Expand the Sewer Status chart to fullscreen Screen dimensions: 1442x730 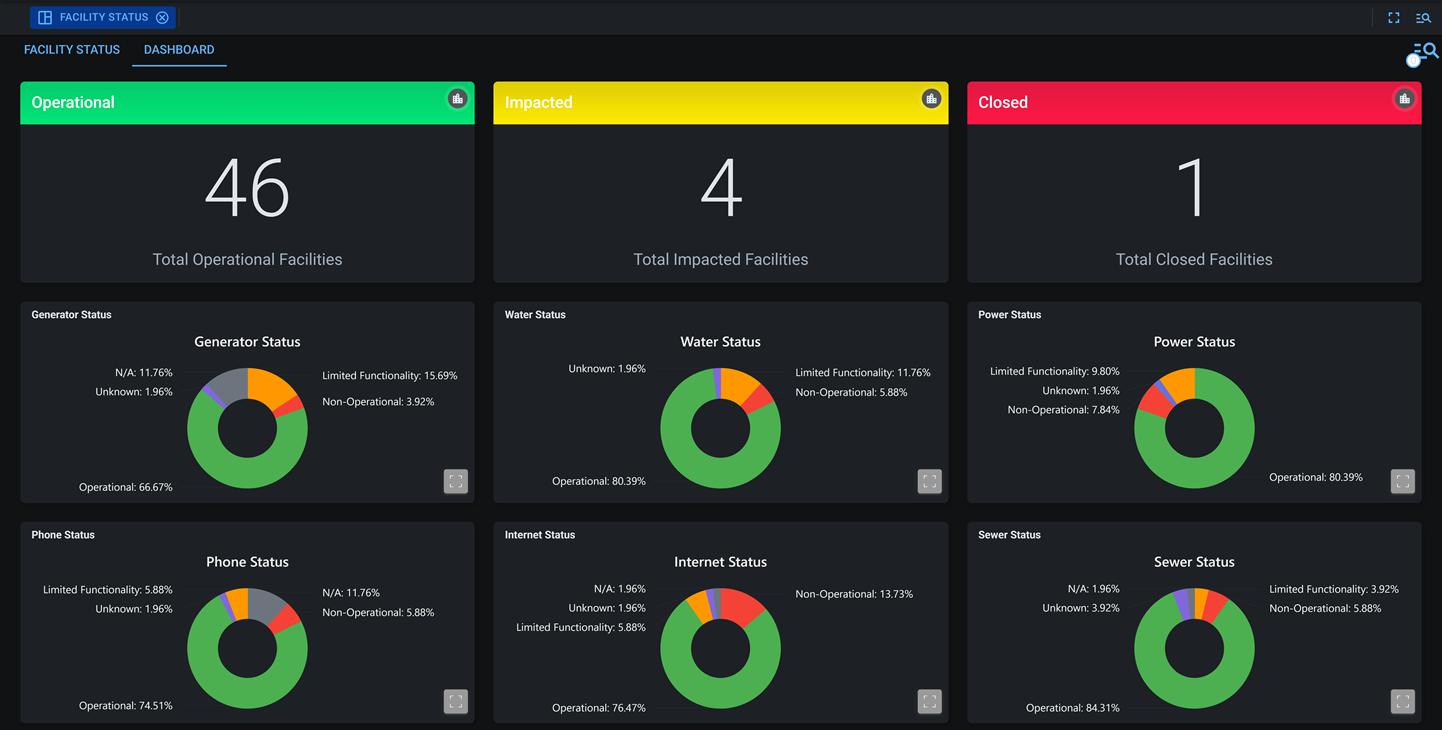pos(1402,701)
